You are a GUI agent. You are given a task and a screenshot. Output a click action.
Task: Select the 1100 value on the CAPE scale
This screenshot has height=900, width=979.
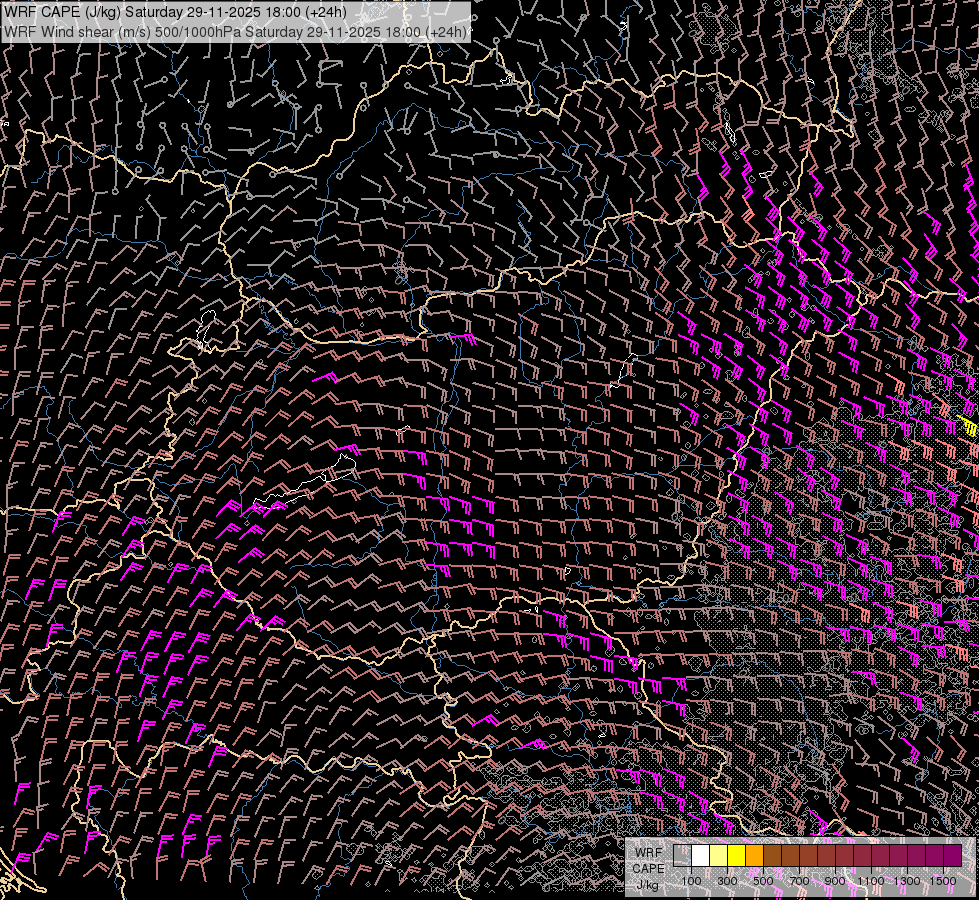pyautogui.click(x=871, y=880)
